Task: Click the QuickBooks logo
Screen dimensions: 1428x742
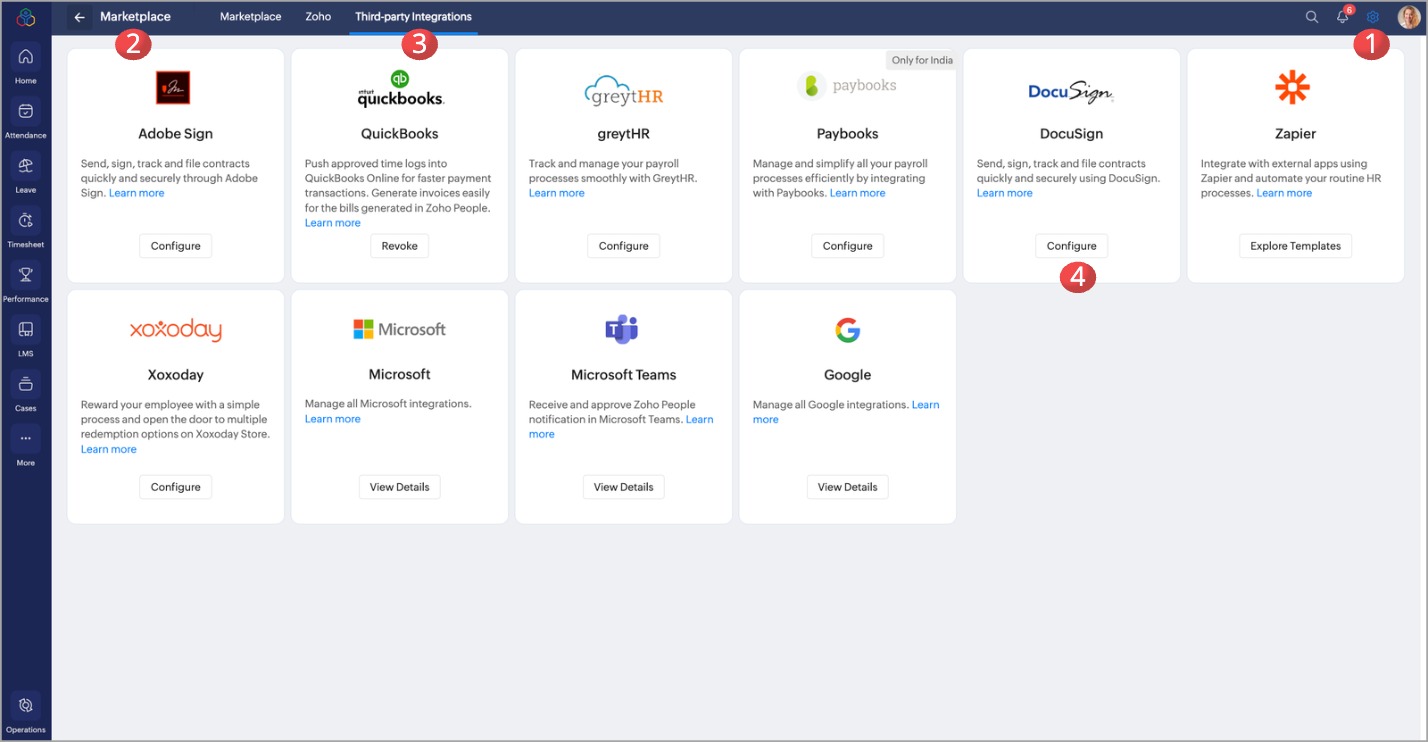Action: coord(400,88)
